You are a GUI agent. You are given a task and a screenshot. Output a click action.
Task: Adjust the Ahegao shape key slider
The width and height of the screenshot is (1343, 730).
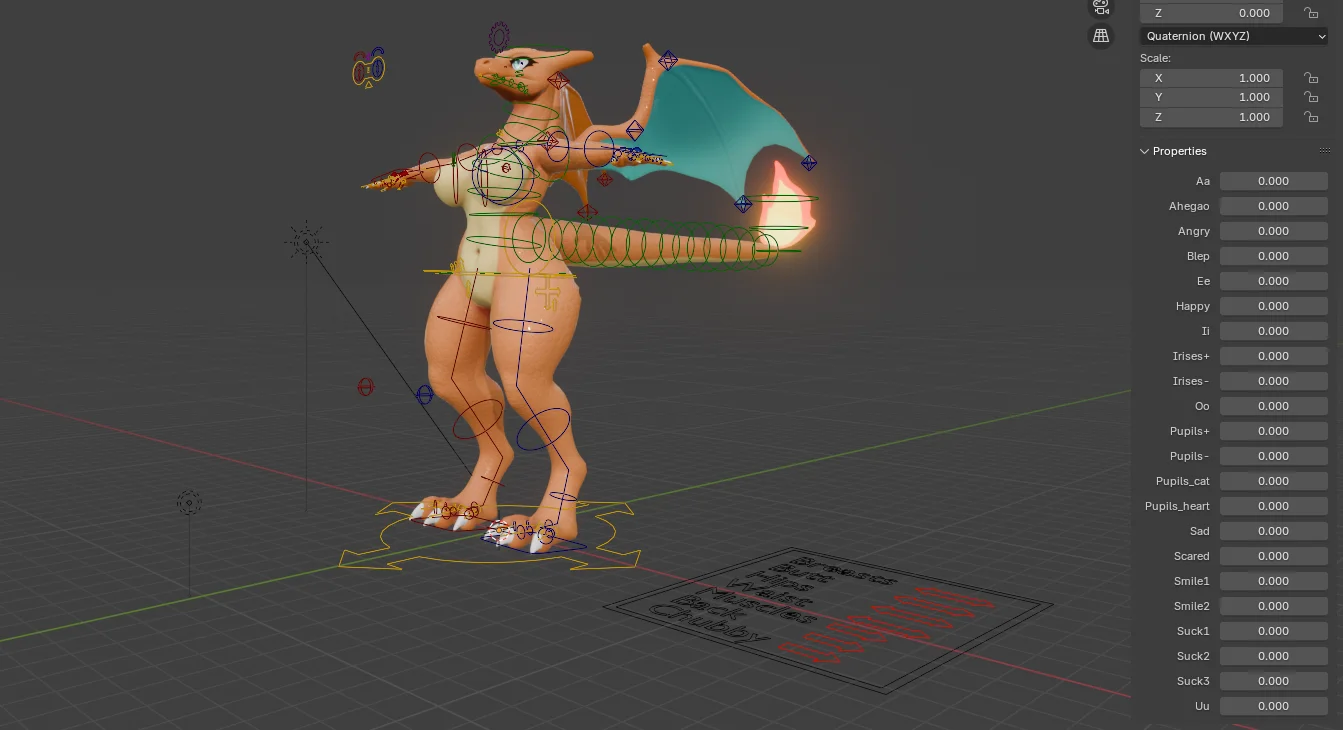tap(1273, 205)
